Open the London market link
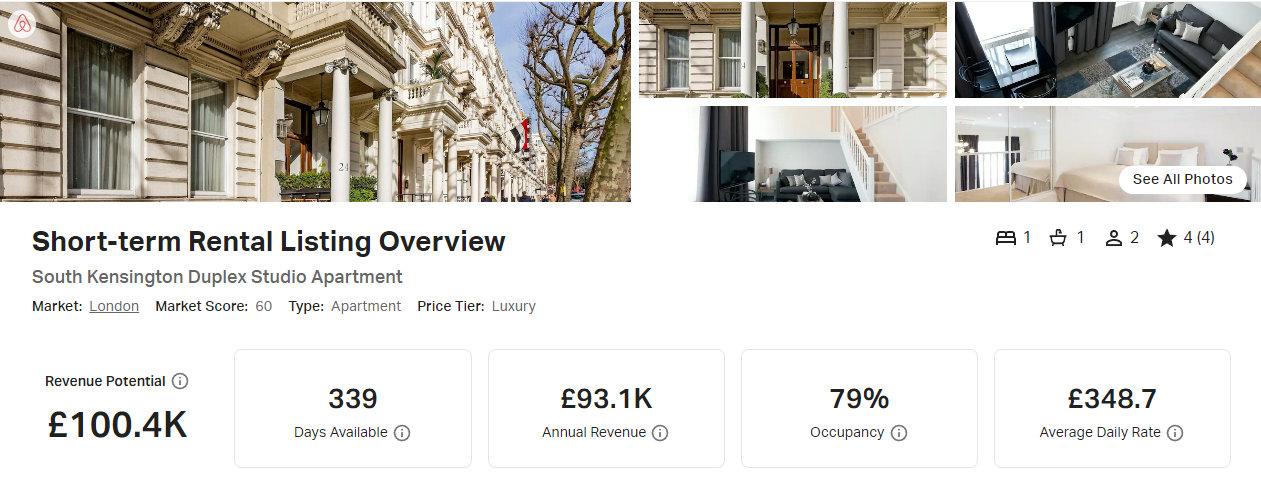This screenshot has height=499, width=1261. tap(114, 306)
